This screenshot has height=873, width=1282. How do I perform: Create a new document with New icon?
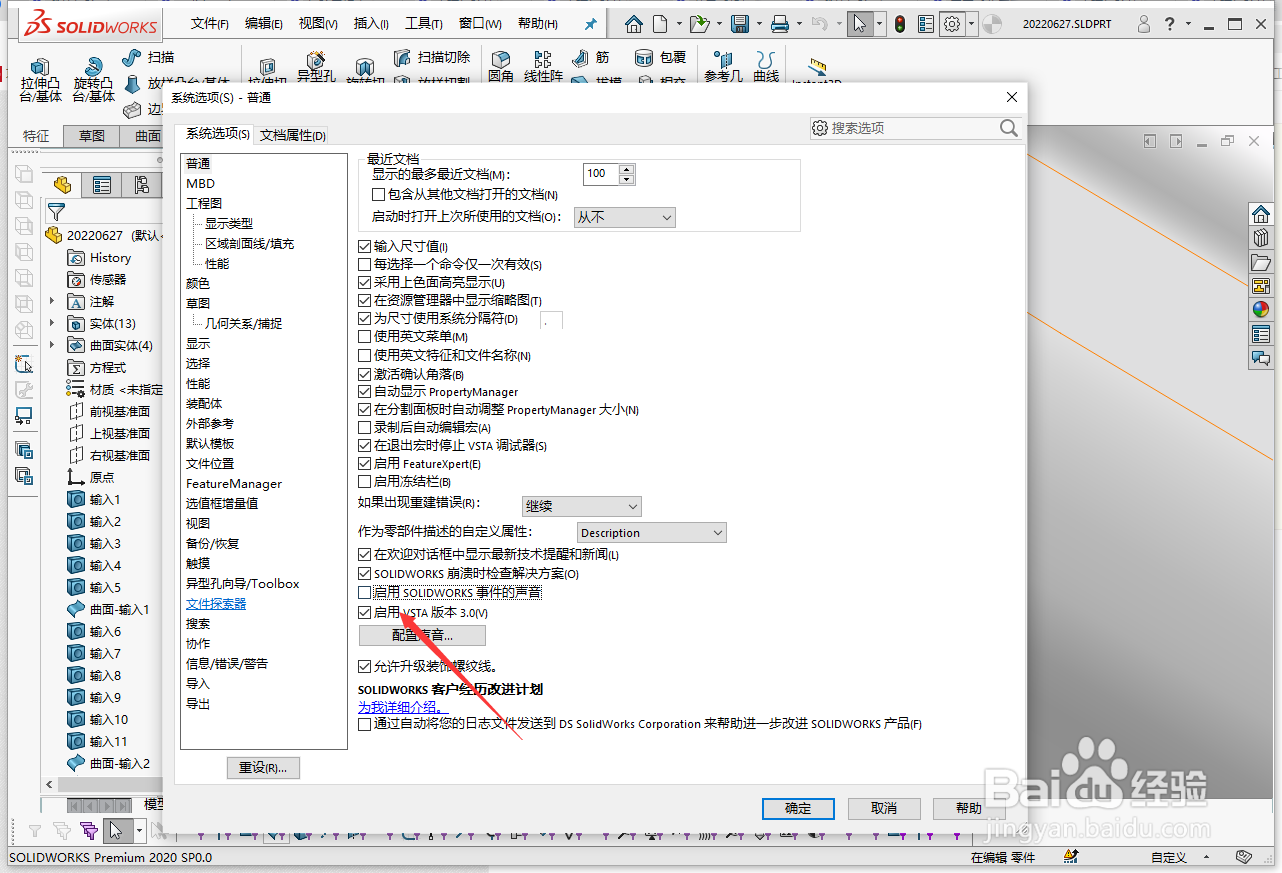[x=660, y=24]
